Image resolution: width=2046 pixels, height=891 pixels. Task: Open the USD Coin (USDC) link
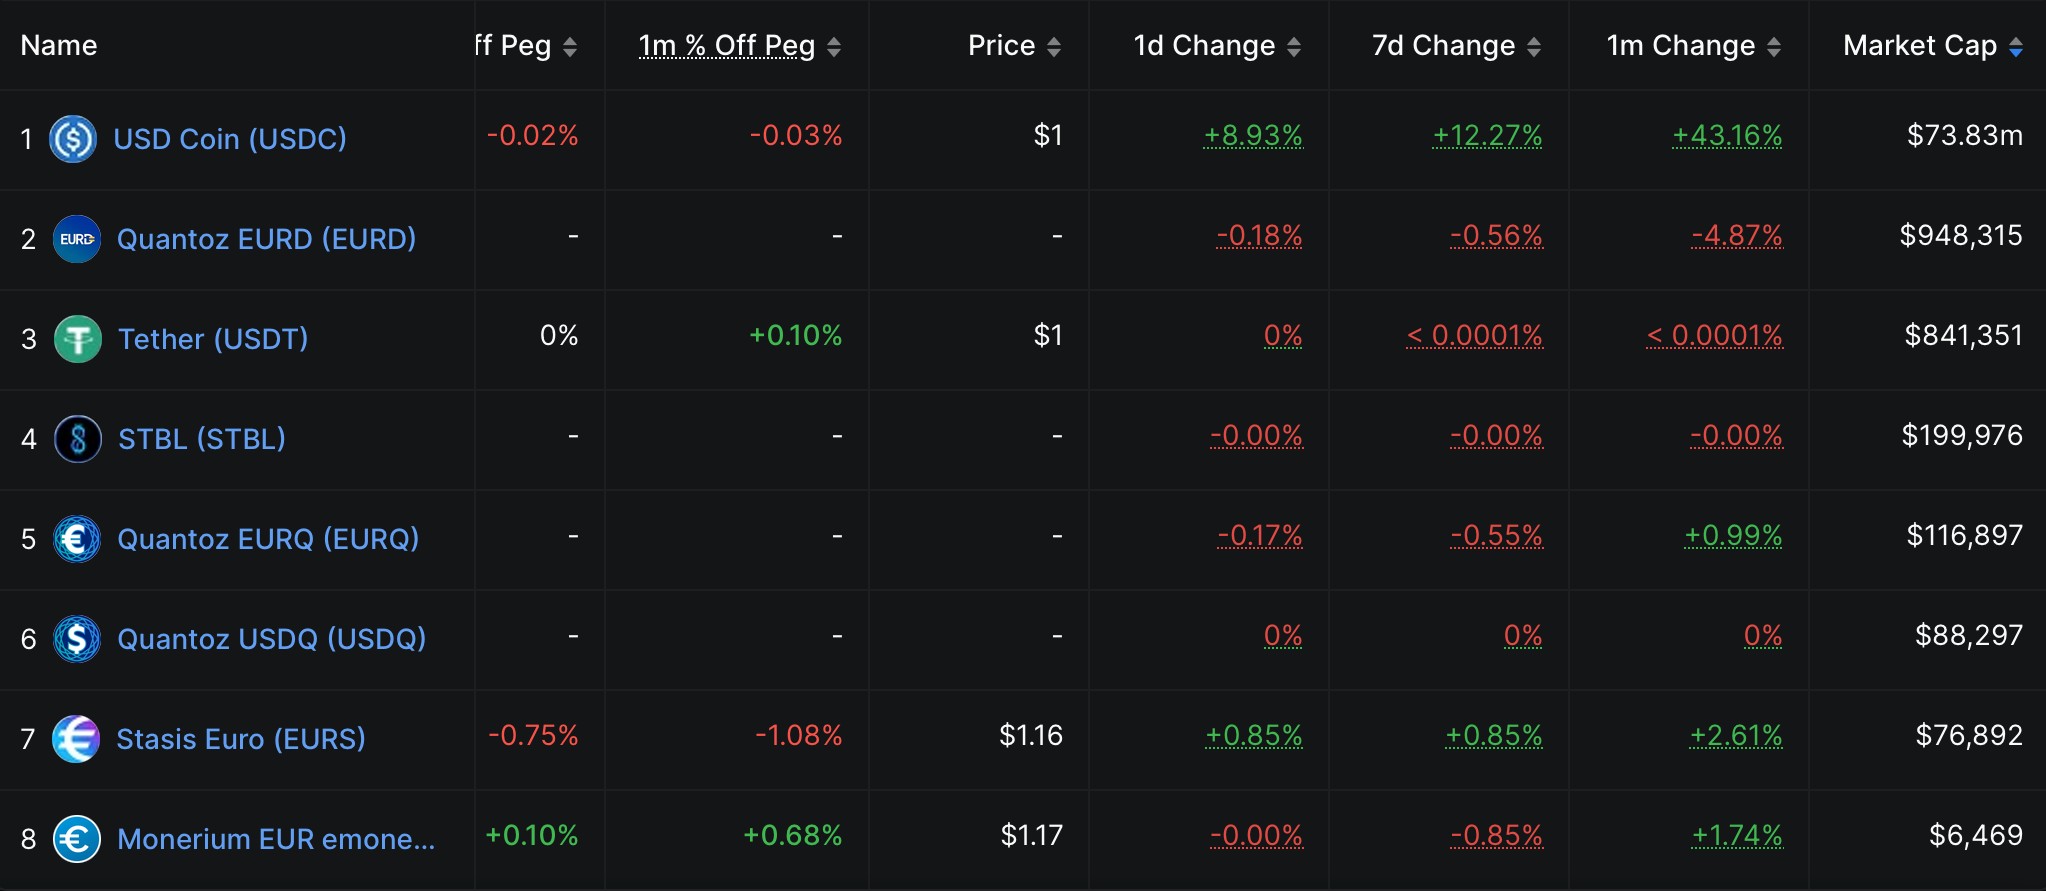click(x=230, y=139)
